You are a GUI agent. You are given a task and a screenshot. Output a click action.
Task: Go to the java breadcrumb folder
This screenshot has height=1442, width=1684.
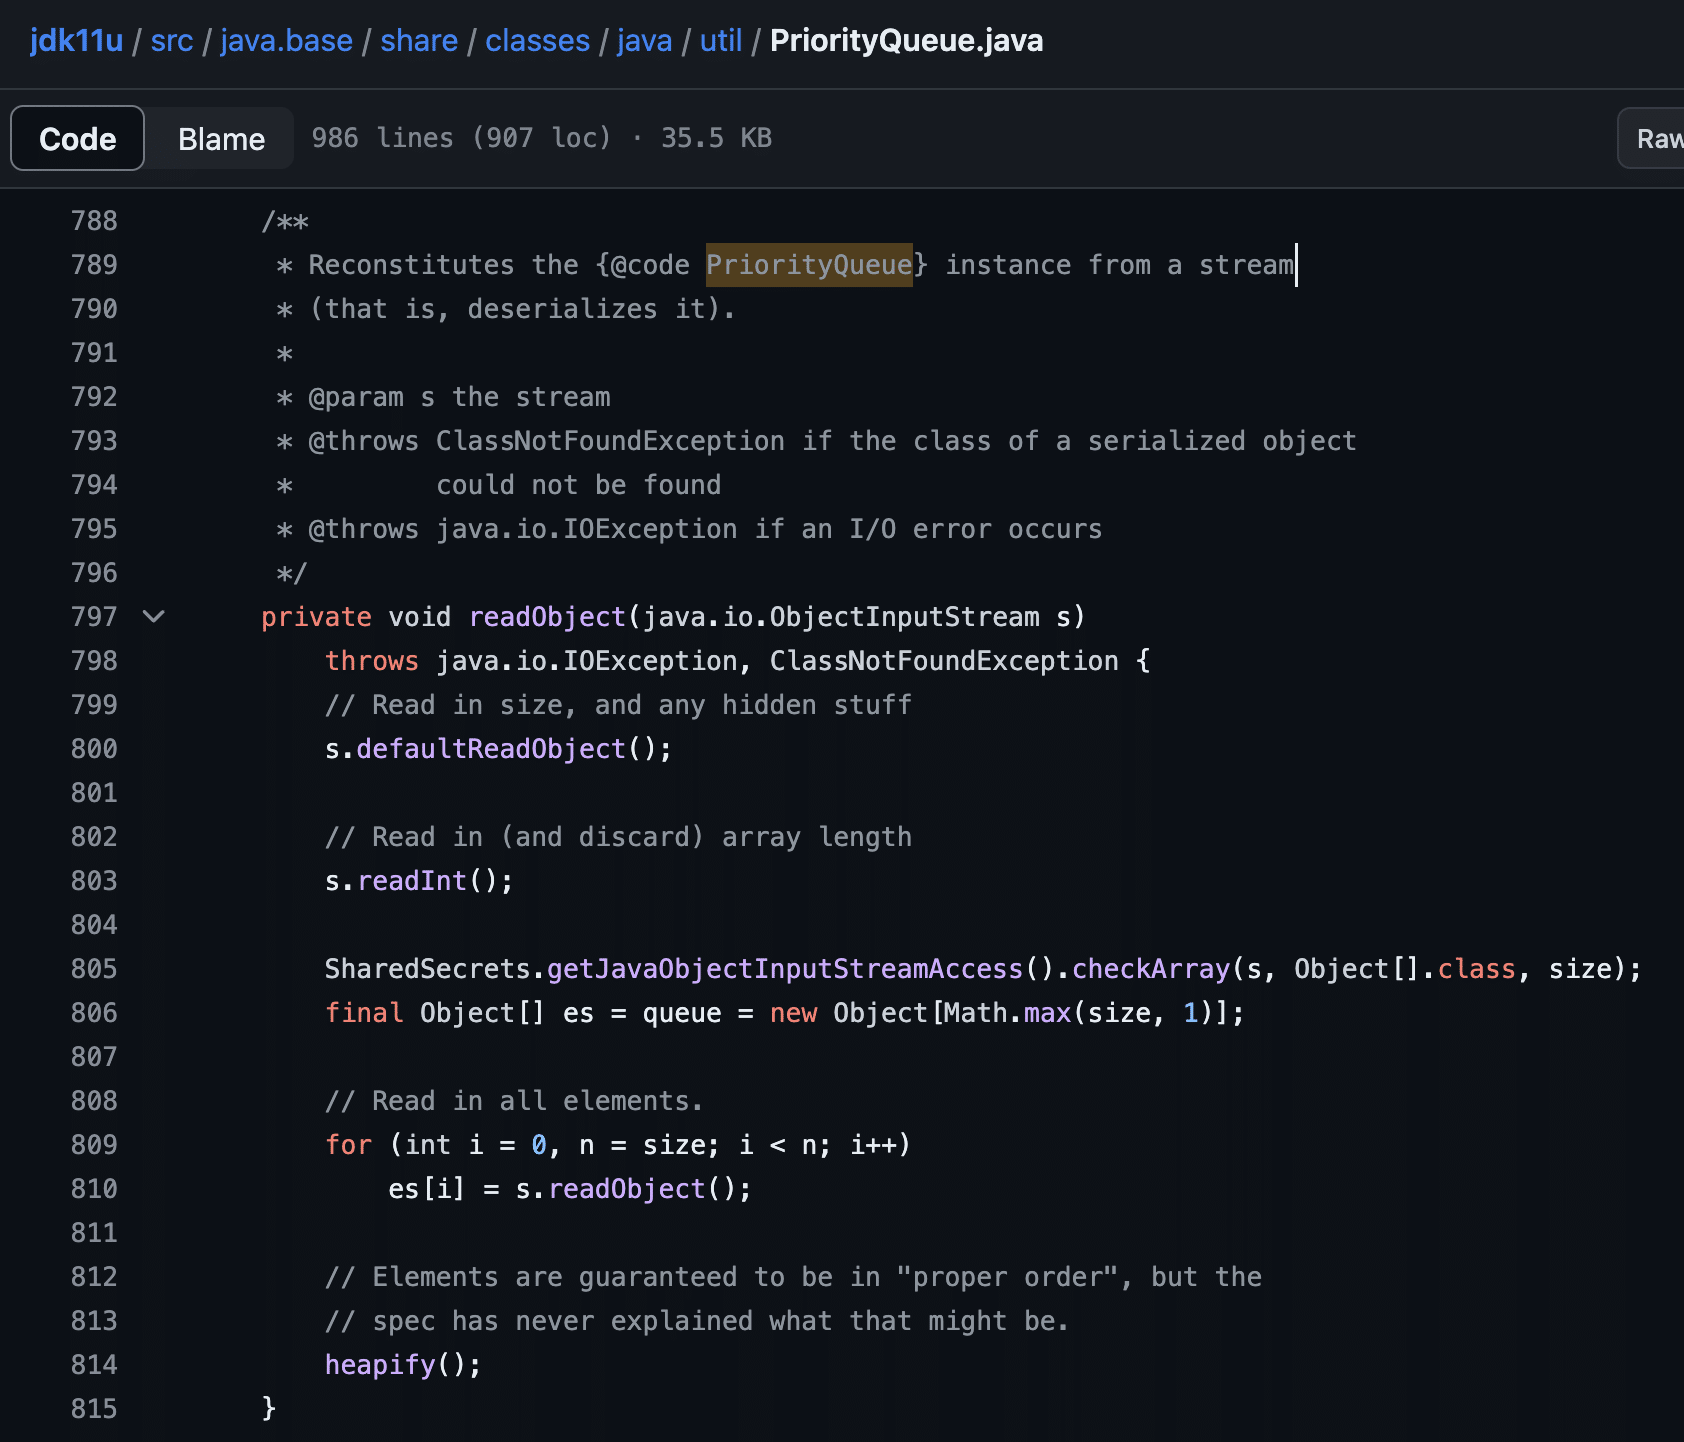[x=644, y=40]
